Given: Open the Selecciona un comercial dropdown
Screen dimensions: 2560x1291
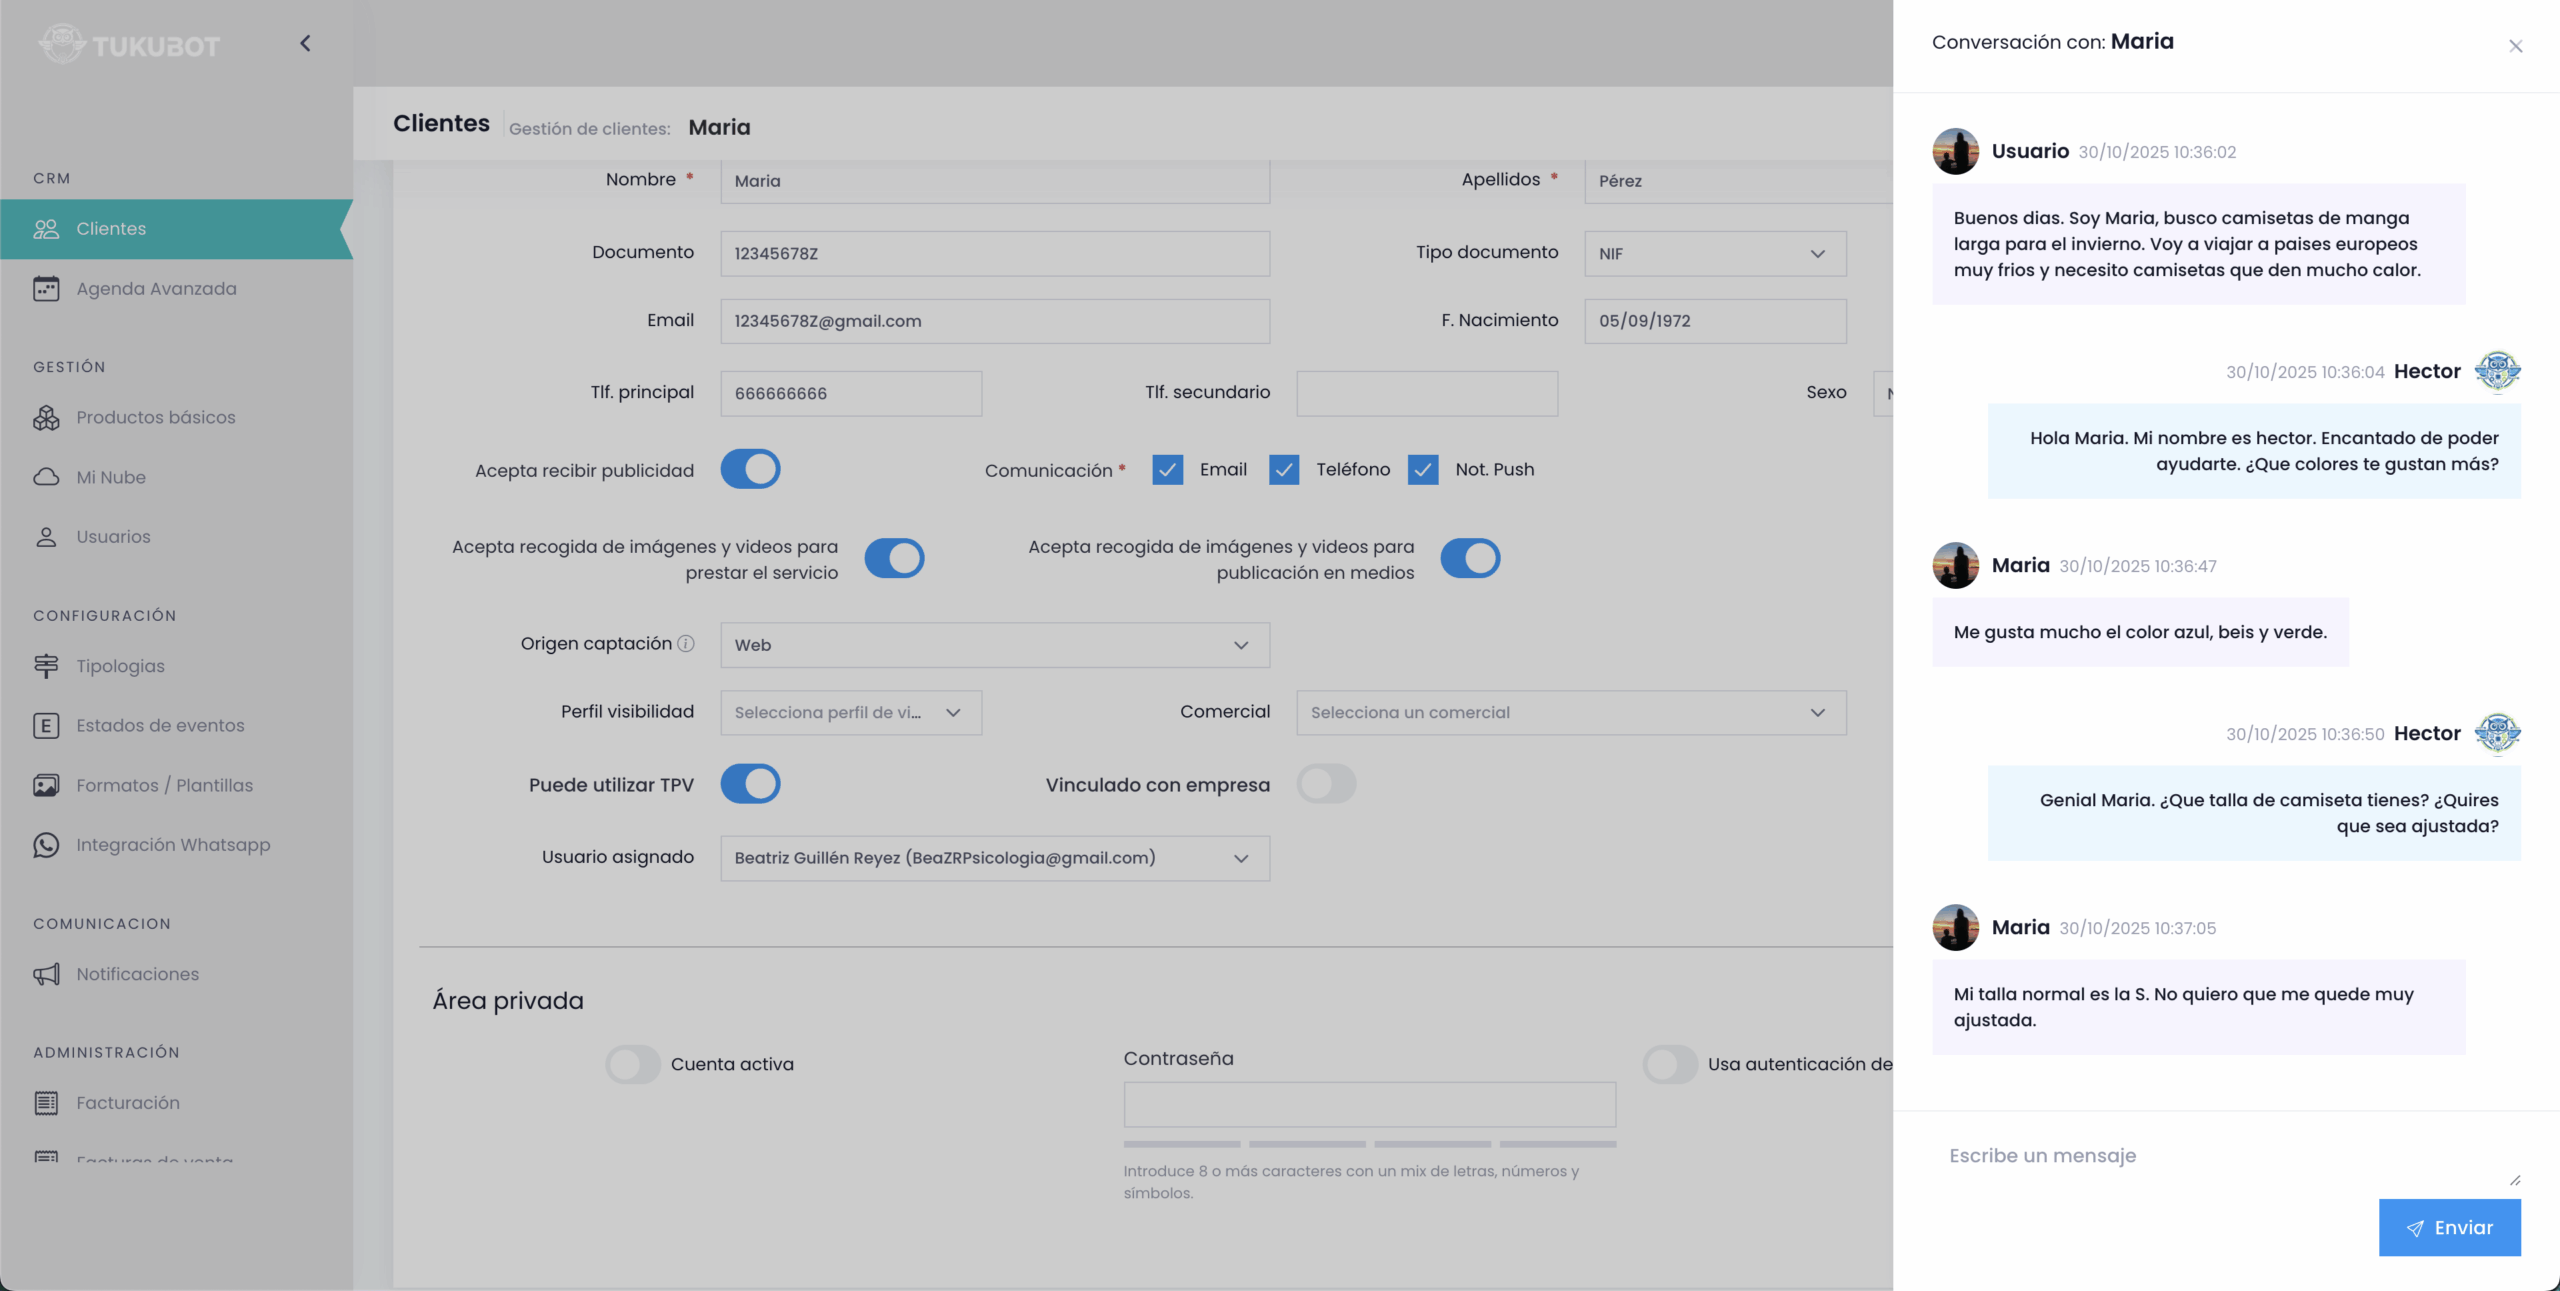Looking at the screenshot, I should click(1570, 713).
